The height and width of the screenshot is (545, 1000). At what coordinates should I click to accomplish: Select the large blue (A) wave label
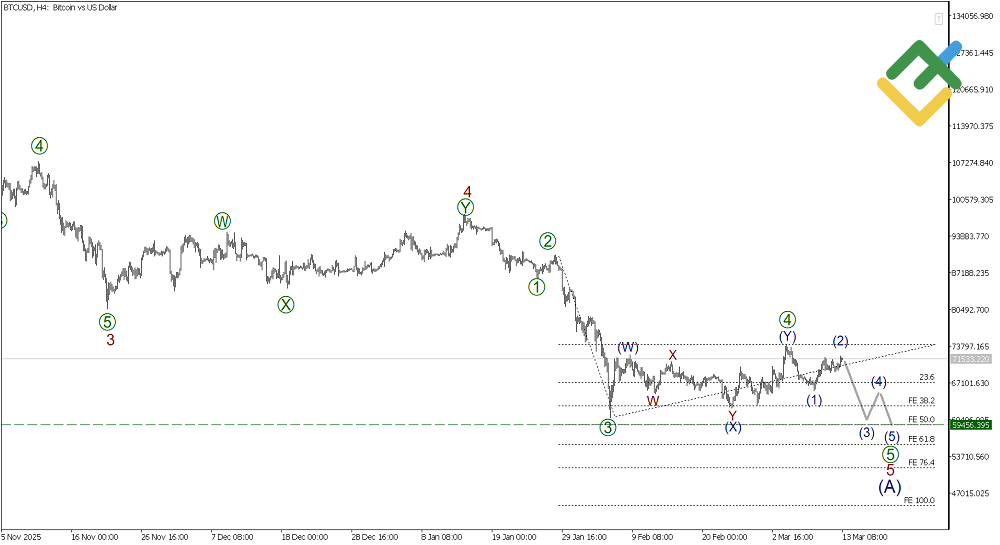pyautogui.click(x=890, y=487)
